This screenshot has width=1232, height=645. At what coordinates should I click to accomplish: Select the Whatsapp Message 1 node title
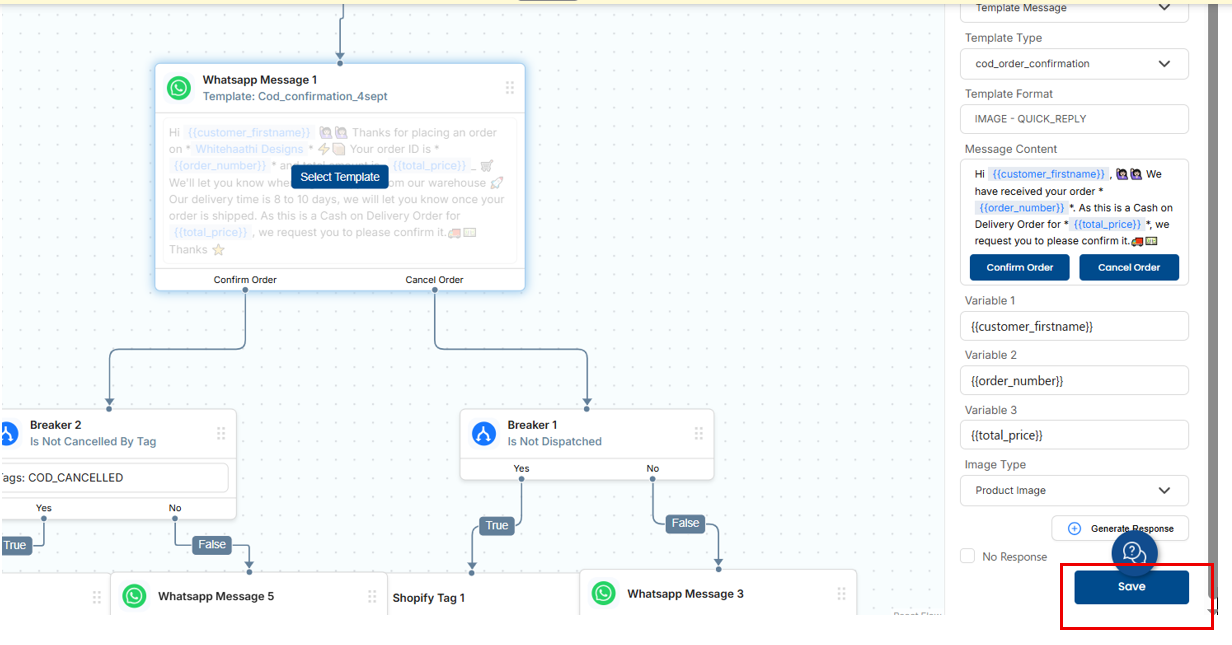(x=260, y=80)
